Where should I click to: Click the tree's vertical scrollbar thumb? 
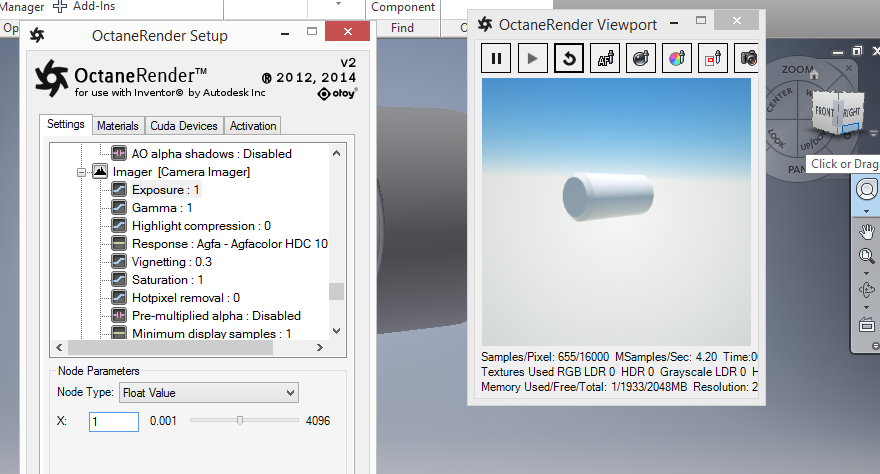[x=336, y=292]
